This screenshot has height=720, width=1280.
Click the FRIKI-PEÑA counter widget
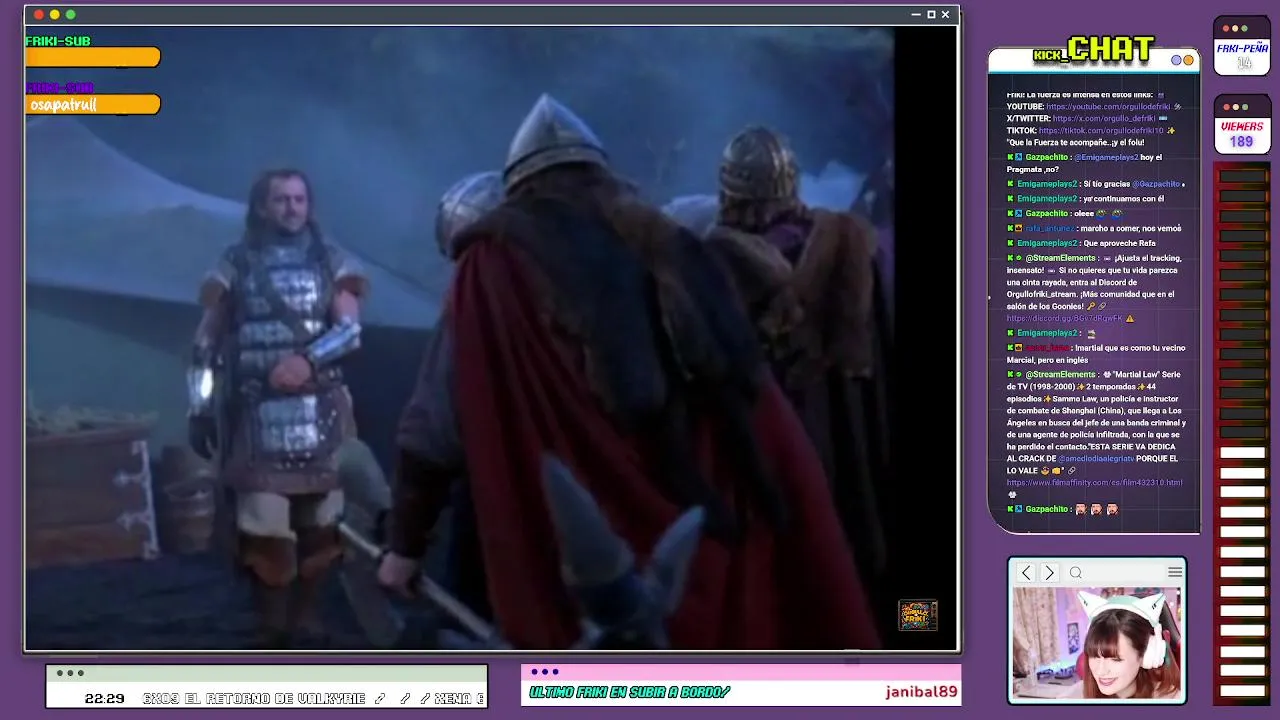coord(1242,46)
